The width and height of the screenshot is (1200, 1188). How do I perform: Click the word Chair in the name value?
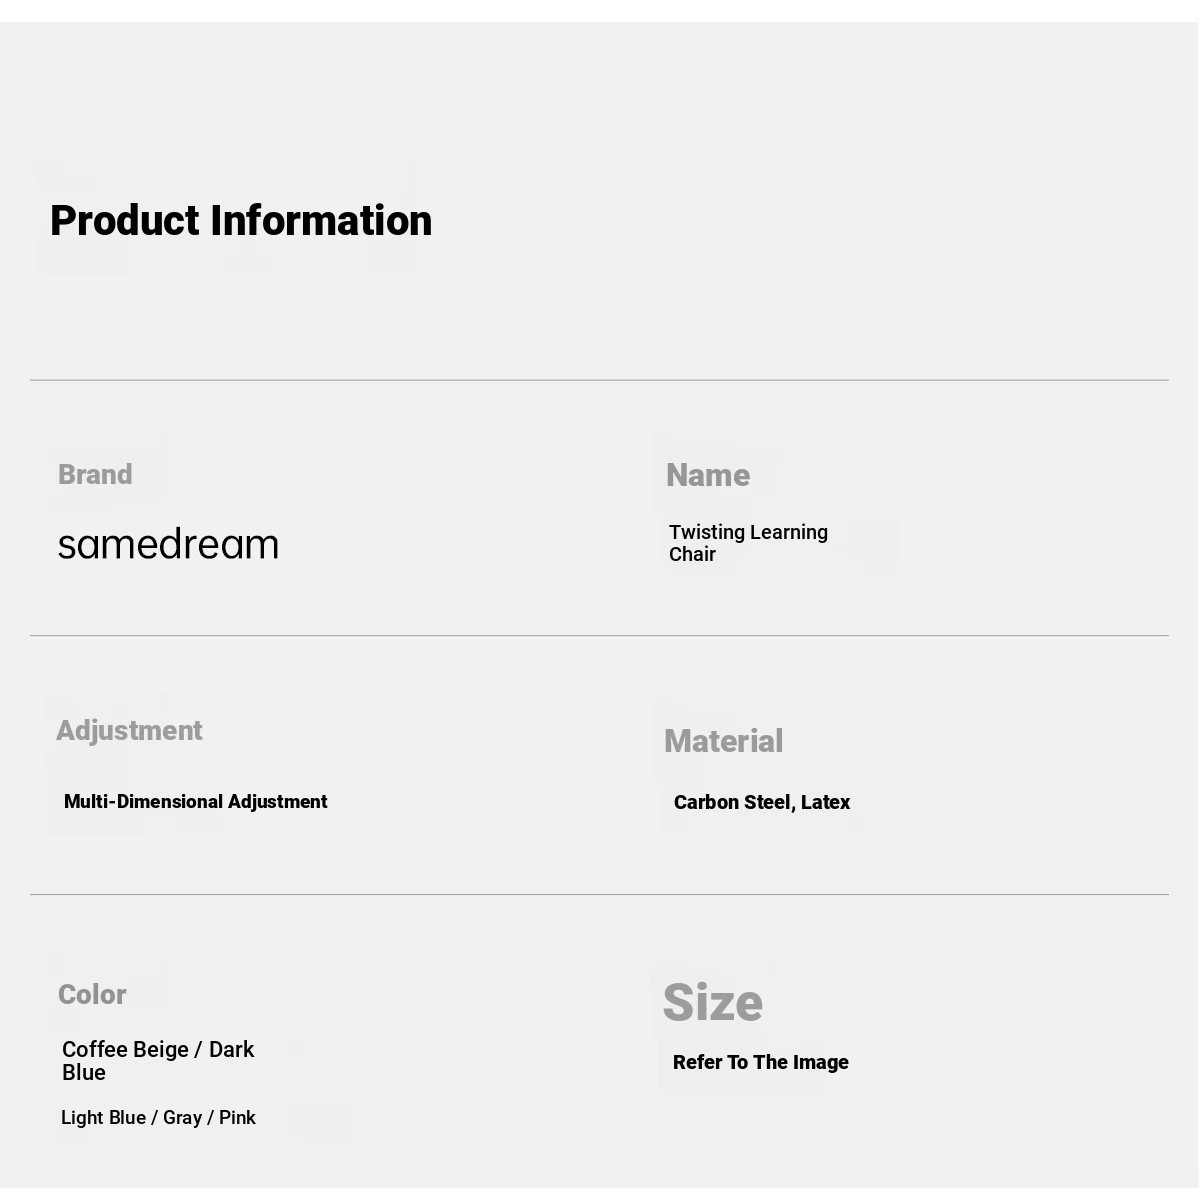(692, 554)
